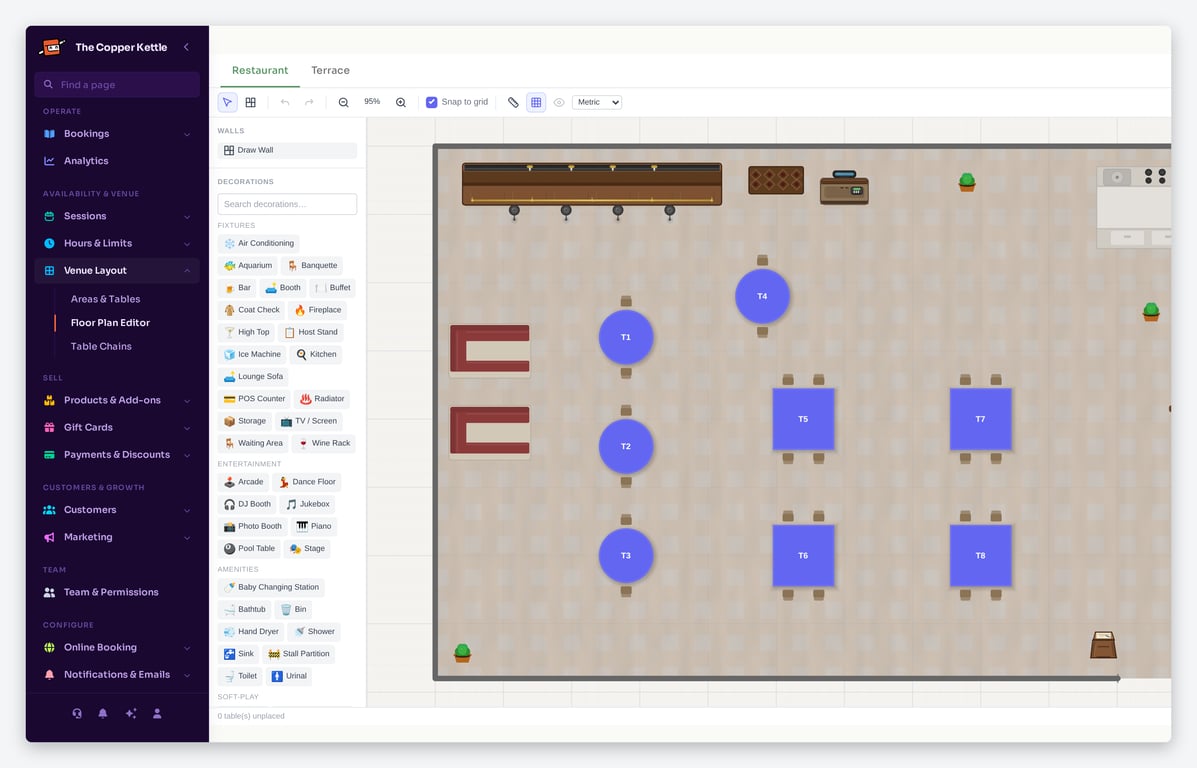Expand Payments & Discounts menu
This screenshot has width=1197, height=768.
117,455
